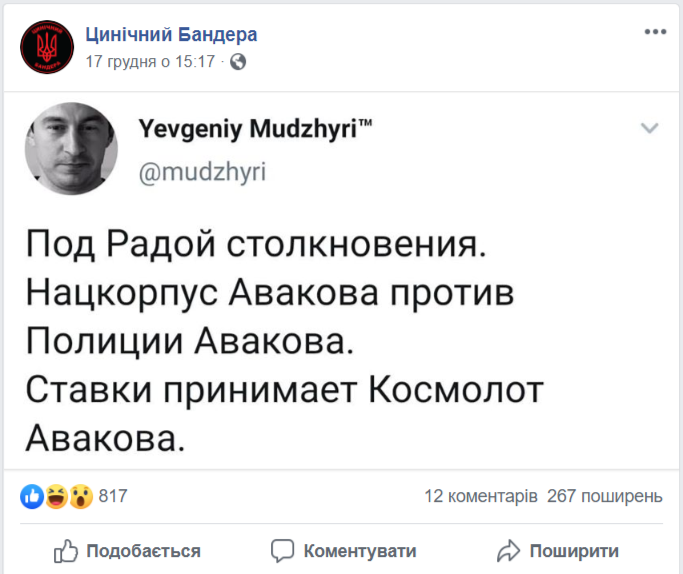
Task: Click the outlined thumbs-up Like icon
Action: point(66,551)
